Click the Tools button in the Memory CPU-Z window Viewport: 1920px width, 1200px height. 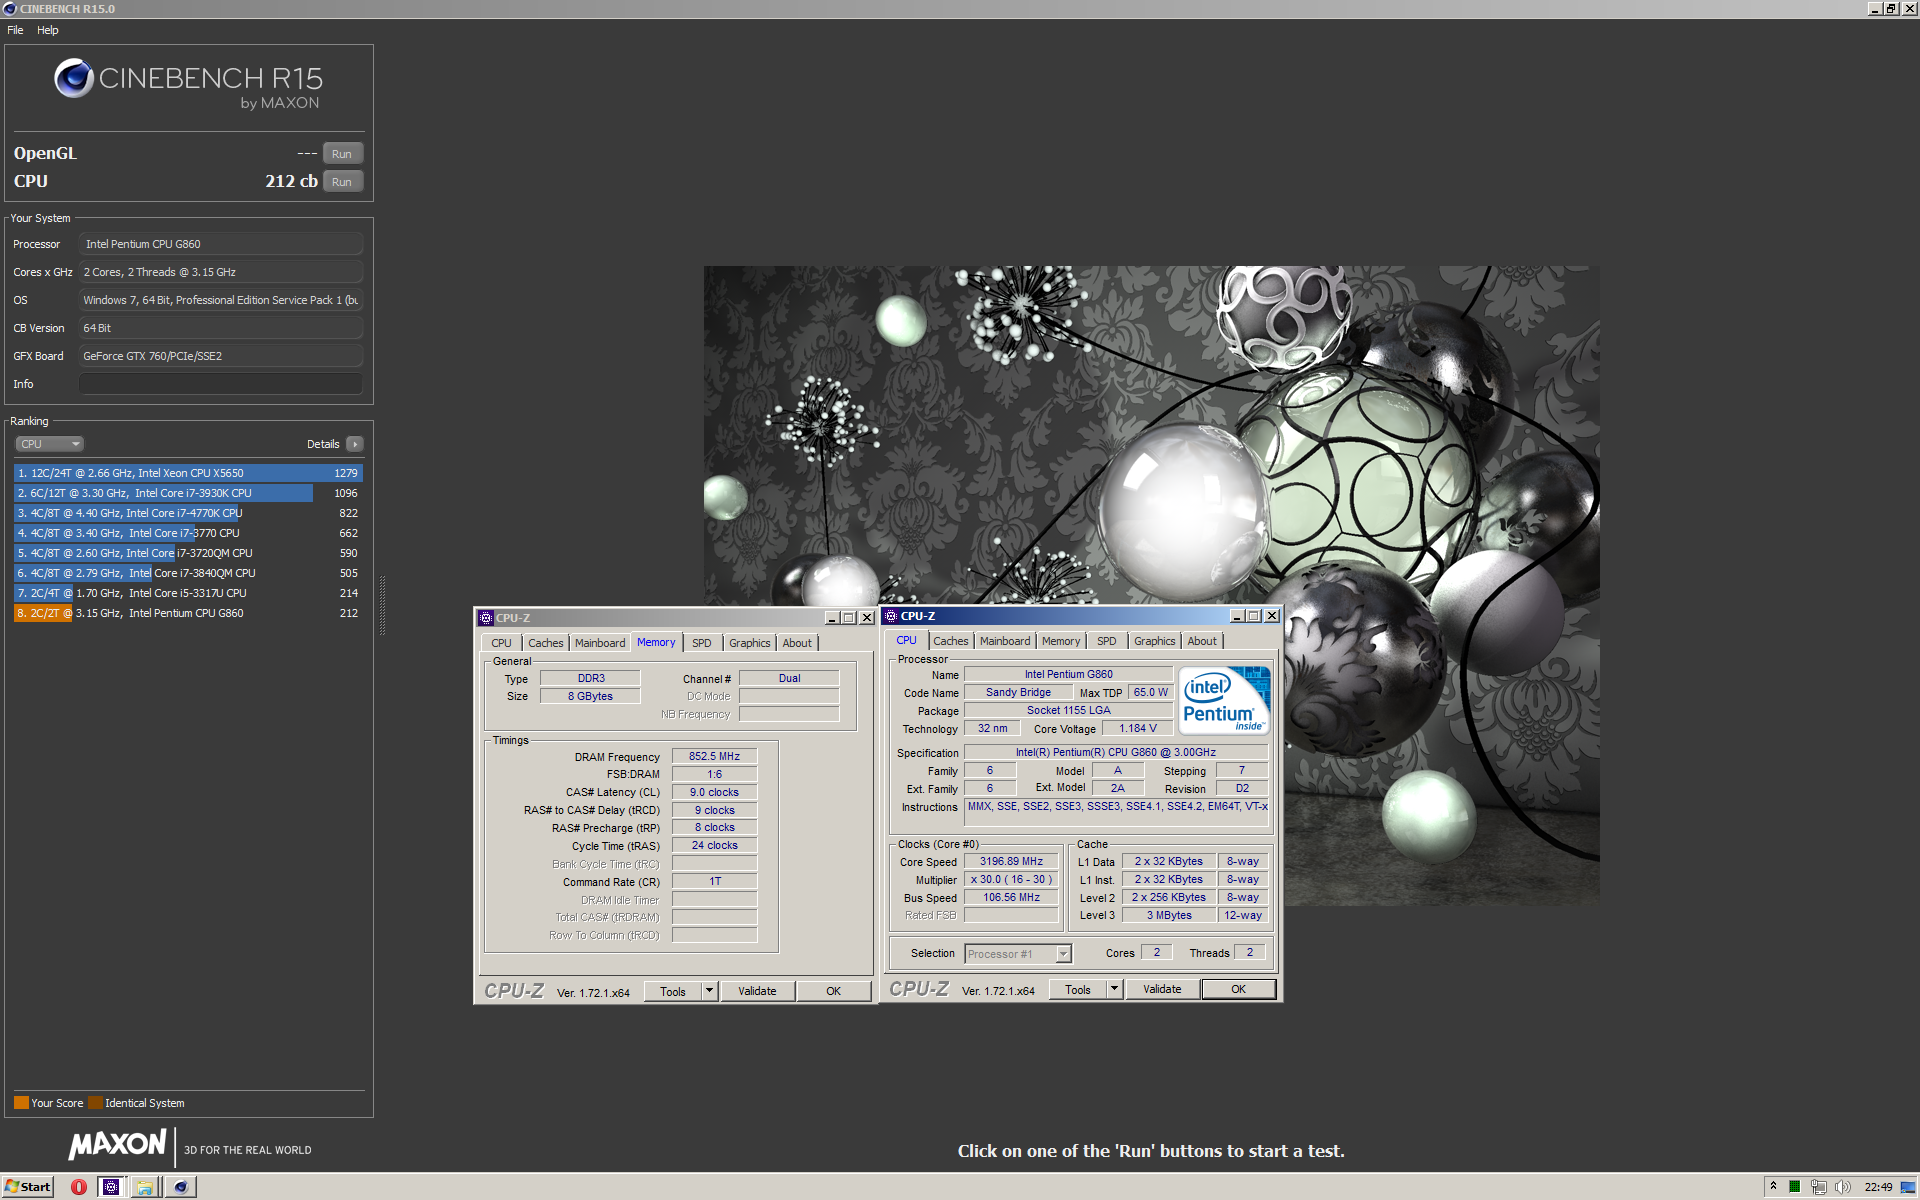pos(673,991)
